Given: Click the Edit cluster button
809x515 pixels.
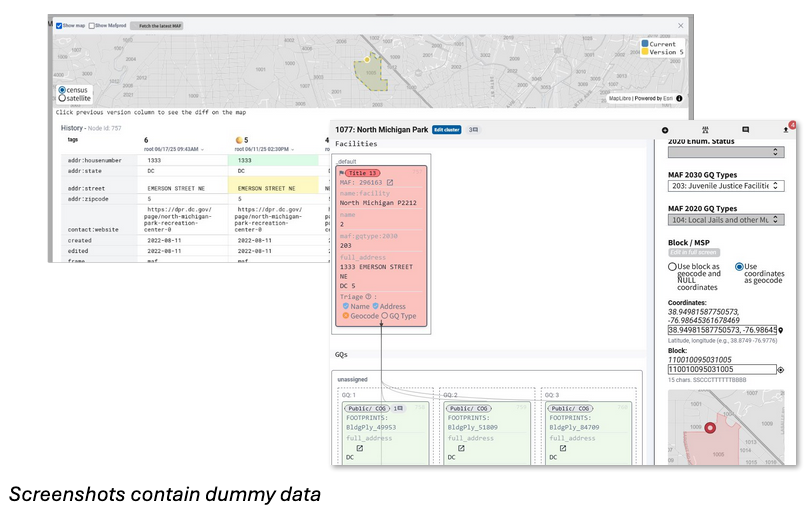Looking at the screenshot, I should click(446, 130).
